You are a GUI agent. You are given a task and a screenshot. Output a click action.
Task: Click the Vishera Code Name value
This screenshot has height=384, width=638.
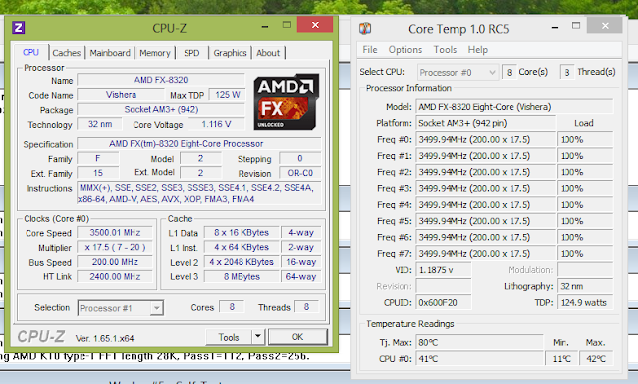point(121,95)
